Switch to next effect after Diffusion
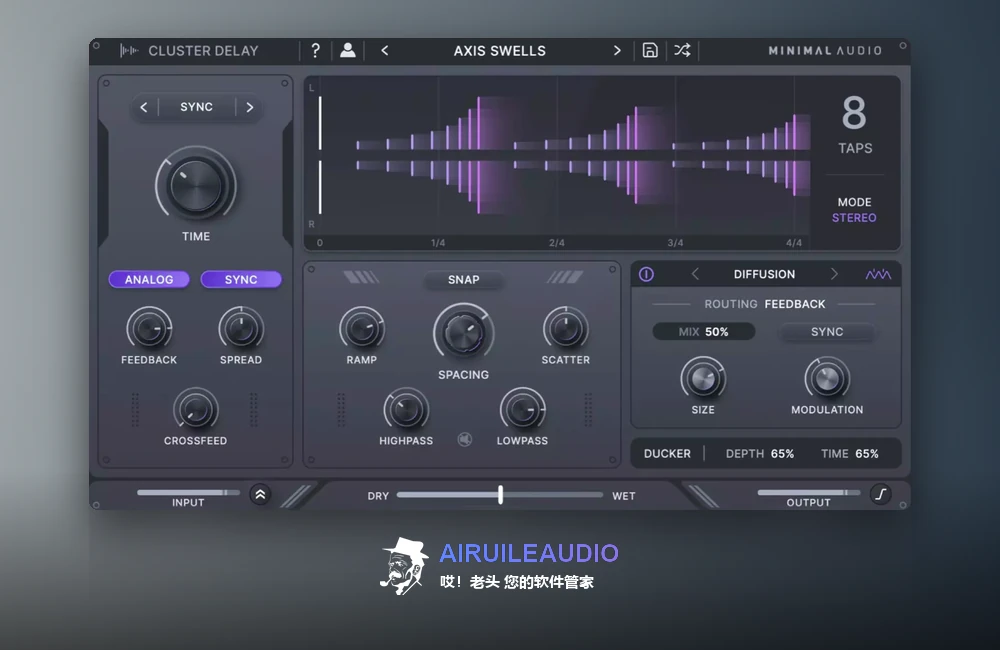The height and width of the screenshot is (650, 1000). click(x=834, y=274)
